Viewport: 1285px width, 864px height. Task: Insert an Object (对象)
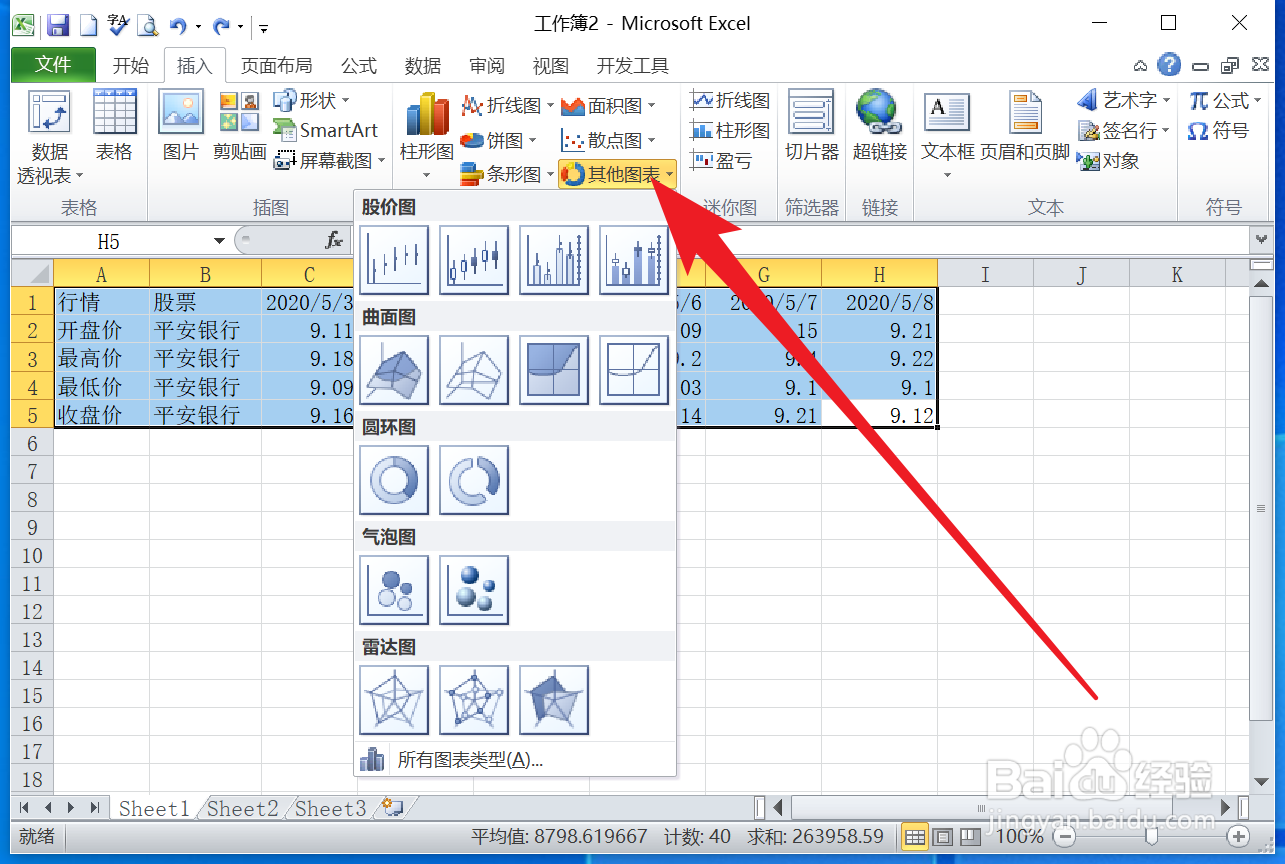[1108, 160]
